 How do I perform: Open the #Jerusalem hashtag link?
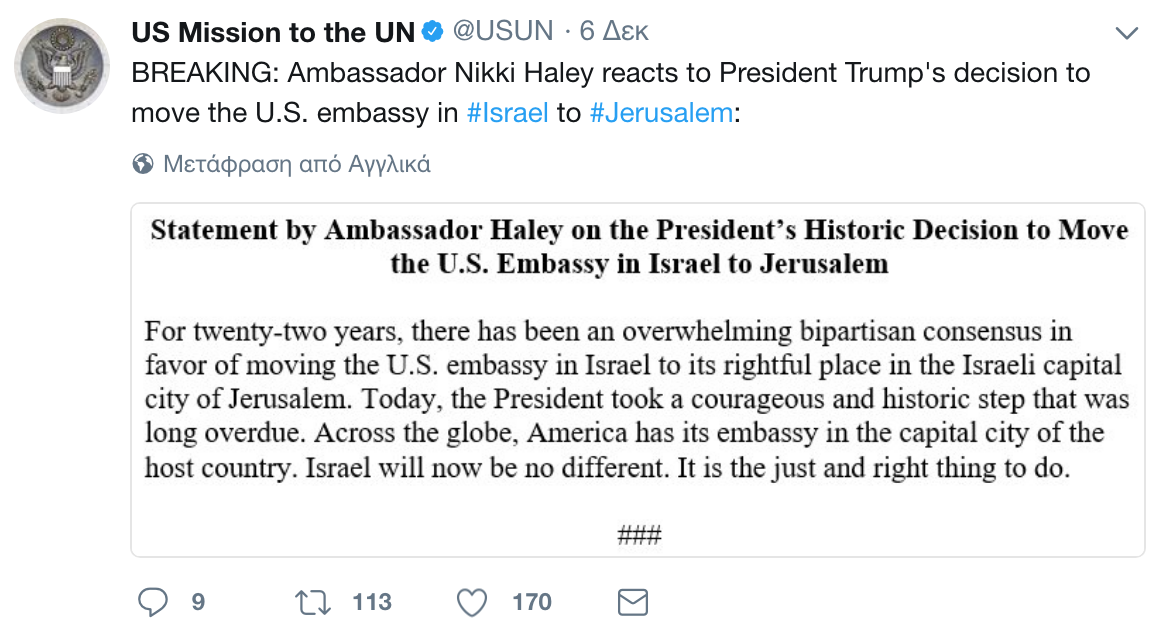point(661,112)
